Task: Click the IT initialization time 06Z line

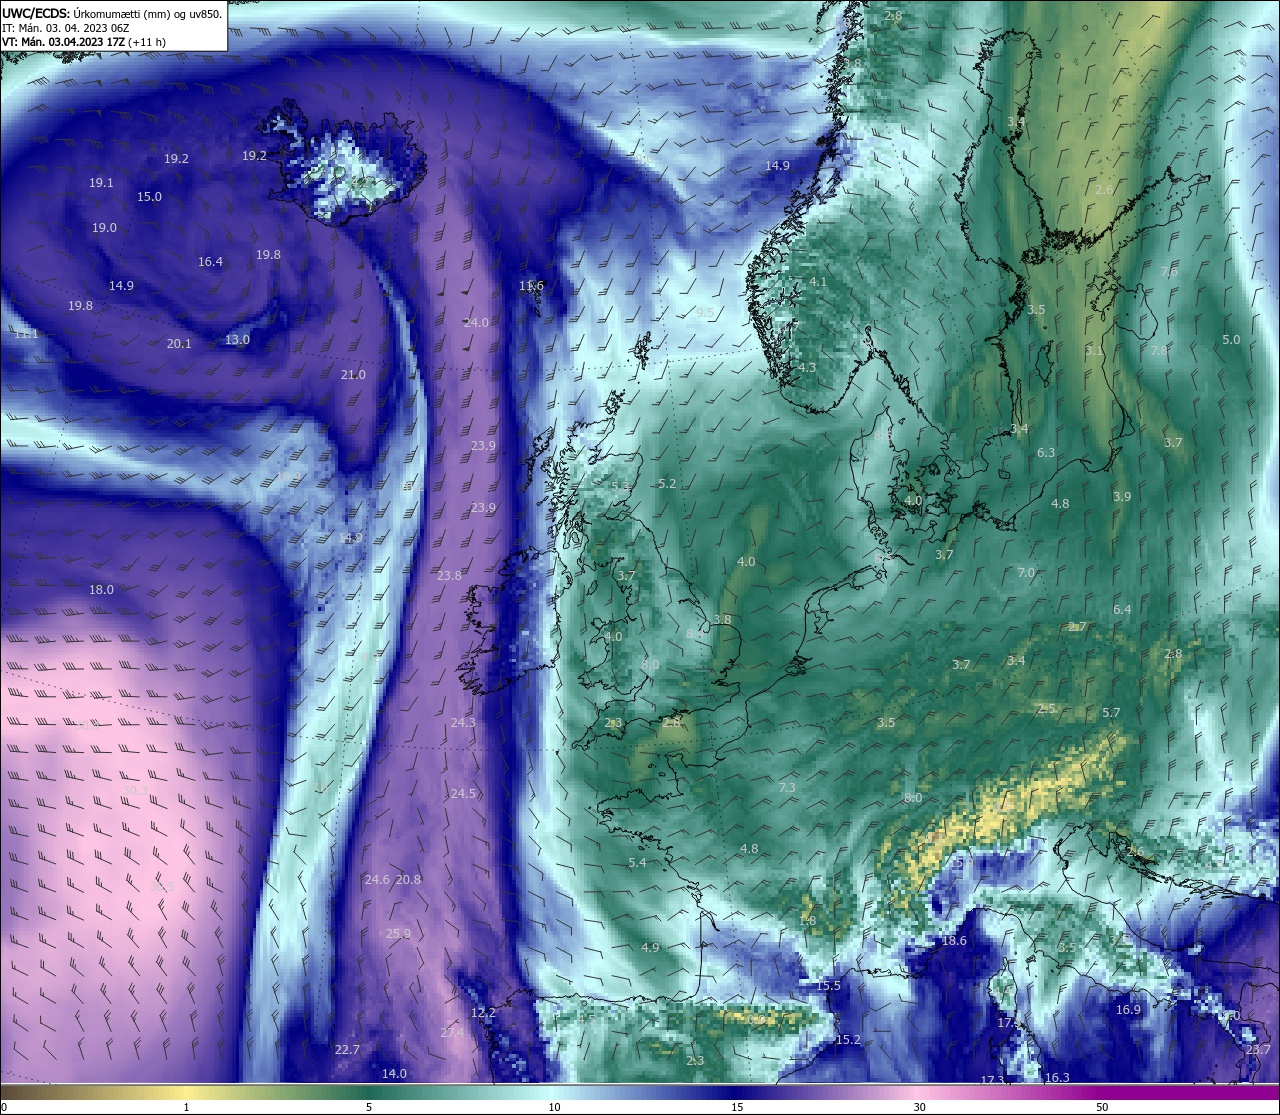Action: coord(64,28)
